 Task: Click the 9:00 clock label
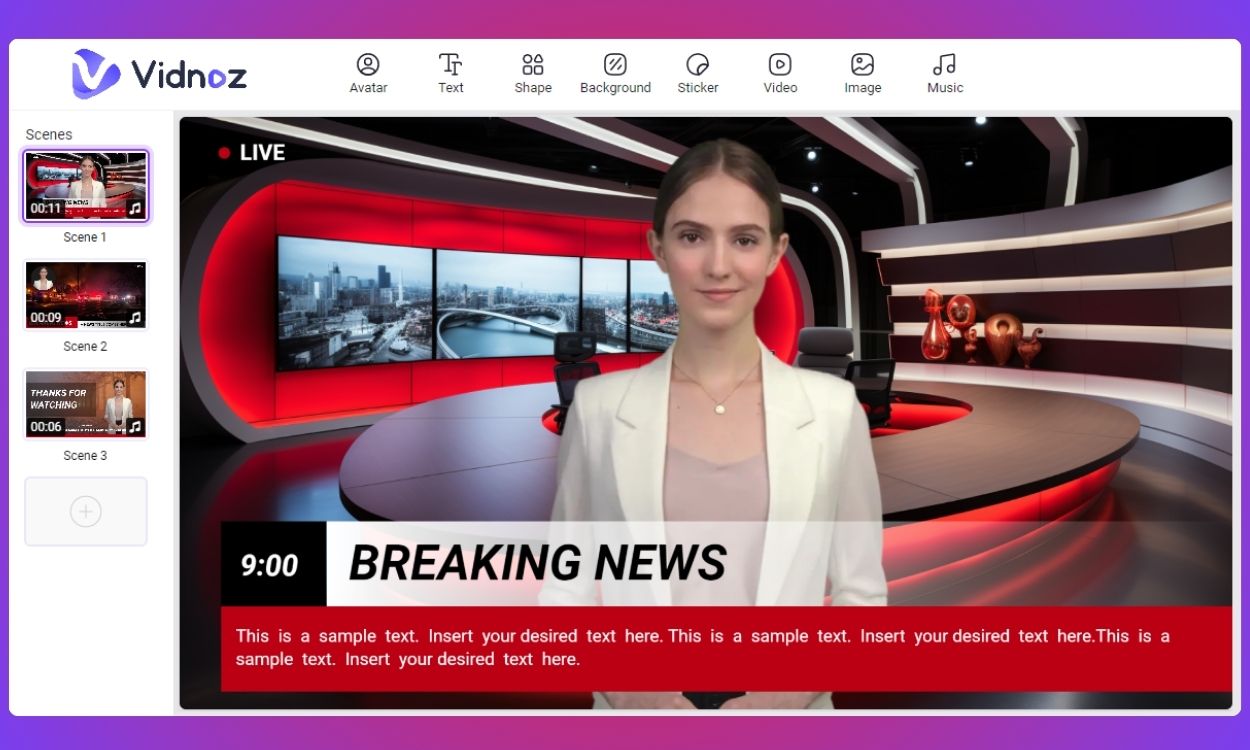269,565
